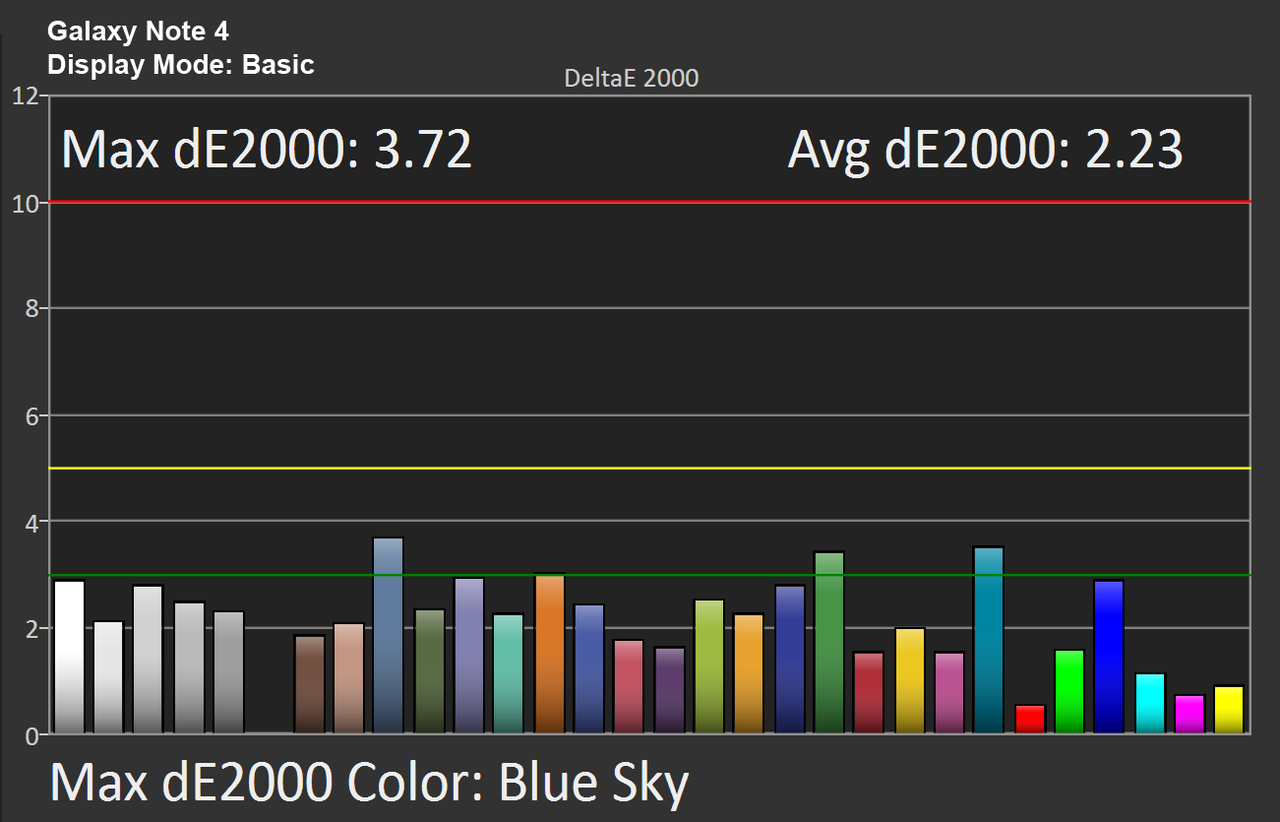1280x822 pixels.
Task: Select the burnt orange bar
Action: [x=550, y=653]
